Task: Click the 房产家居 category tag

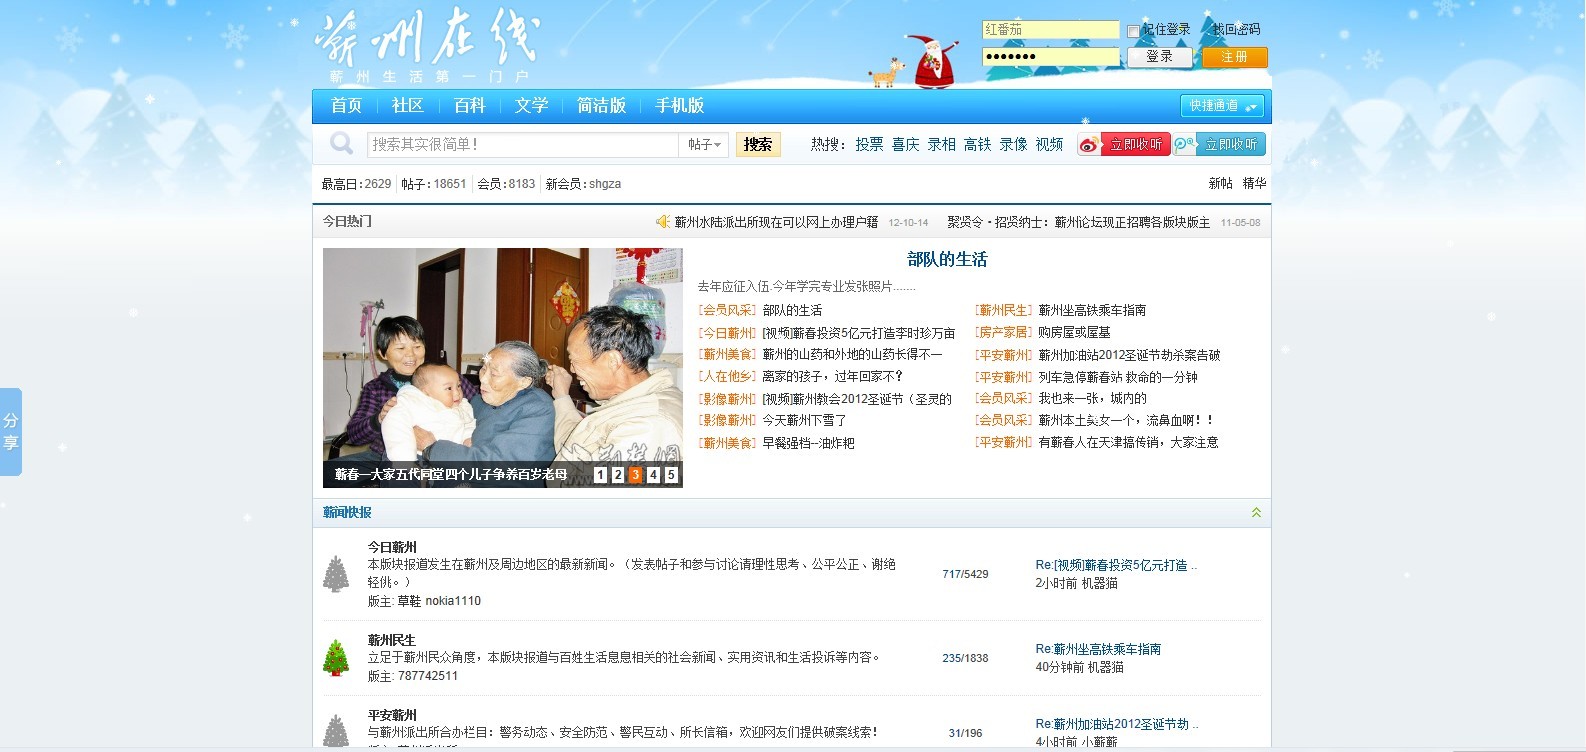Action: coord(1004,333)
